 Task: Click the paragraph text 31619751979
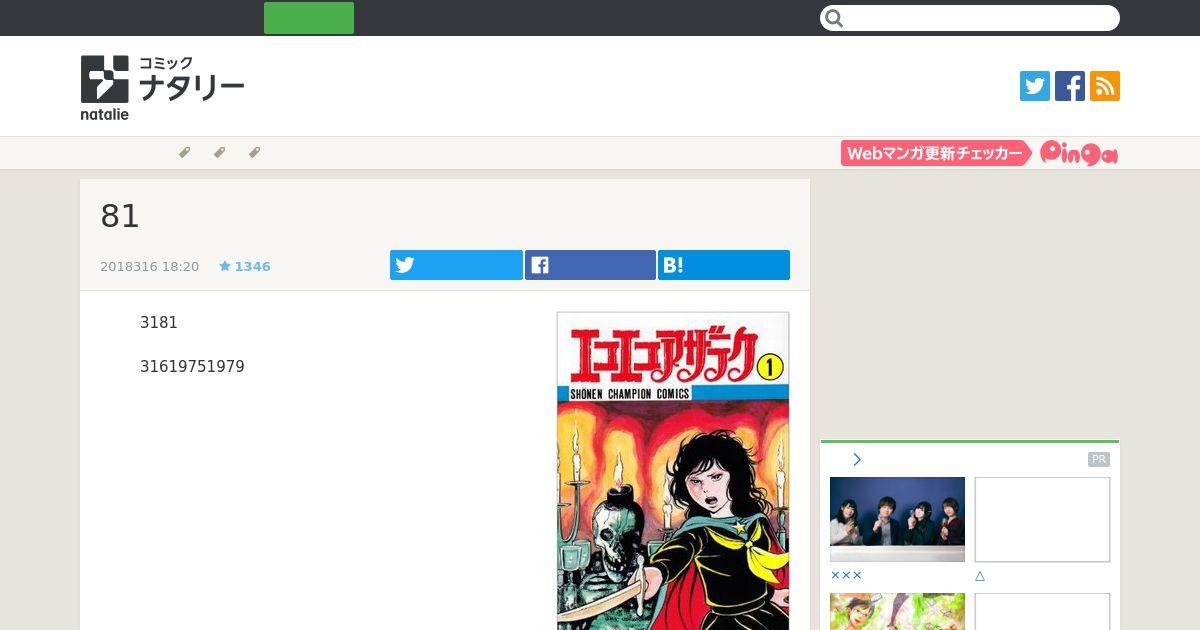tap(192, 367)
